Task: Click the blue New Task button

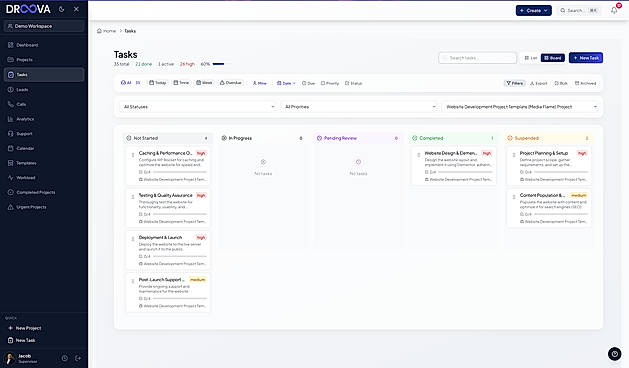Action: pyautogui.click(x=586, y=58)
